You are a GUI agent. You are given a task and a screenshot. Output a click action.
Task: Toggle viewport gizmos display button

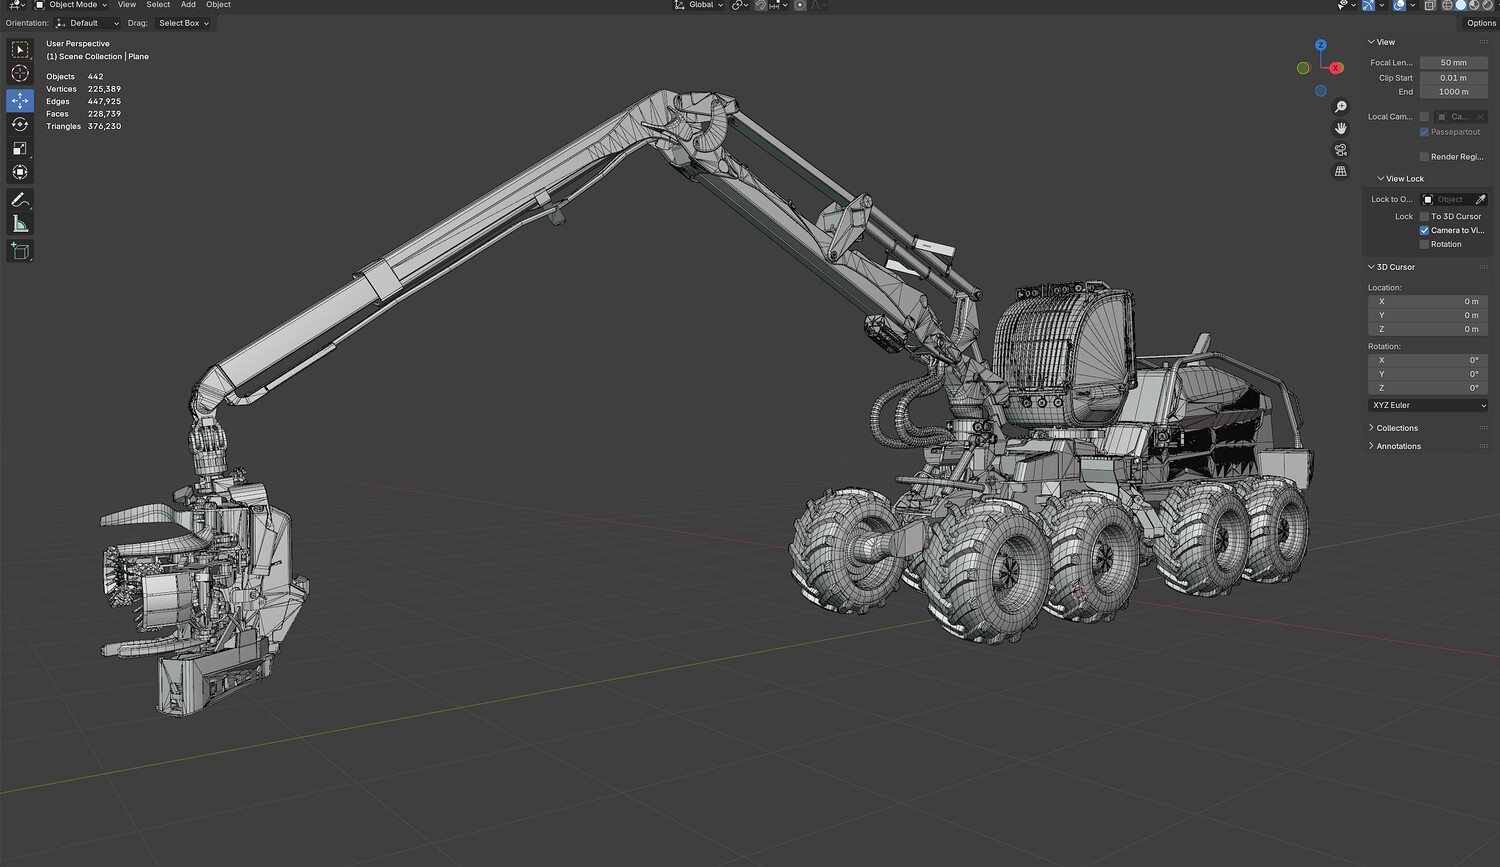point(1369,5)
